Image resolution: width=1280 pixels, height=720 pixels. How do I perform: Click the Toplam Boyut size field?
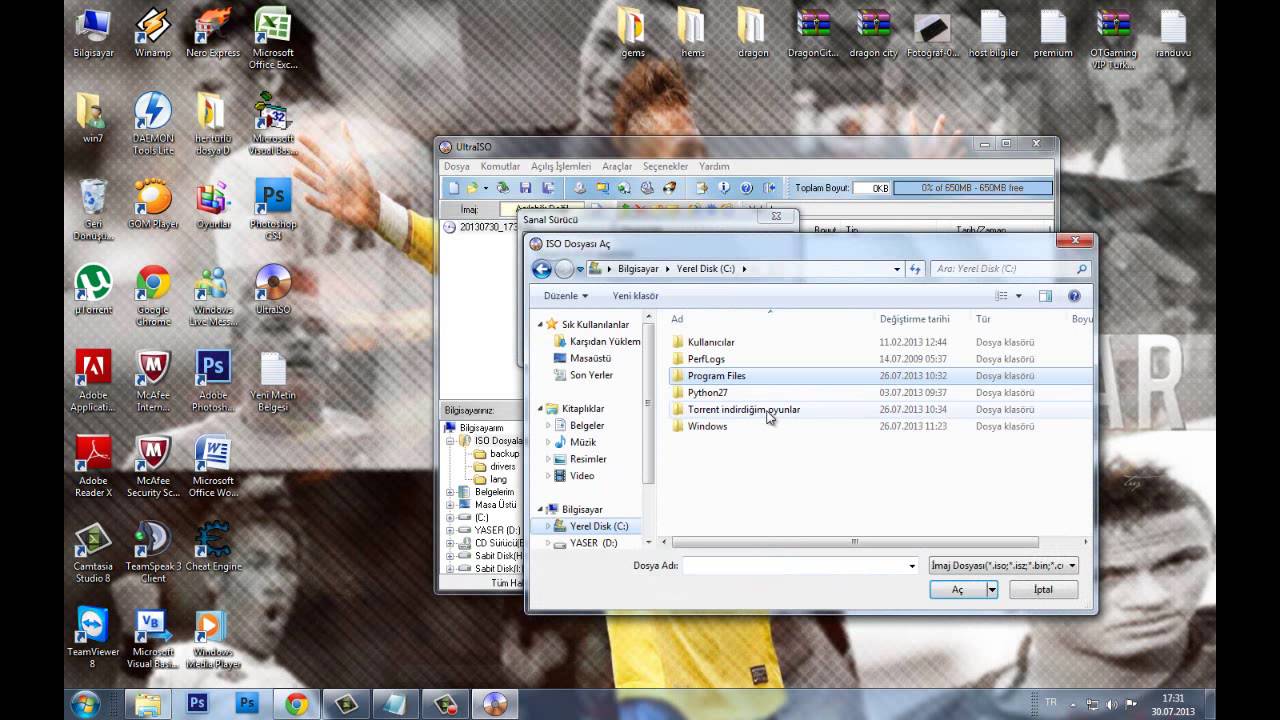click(871, 188)
